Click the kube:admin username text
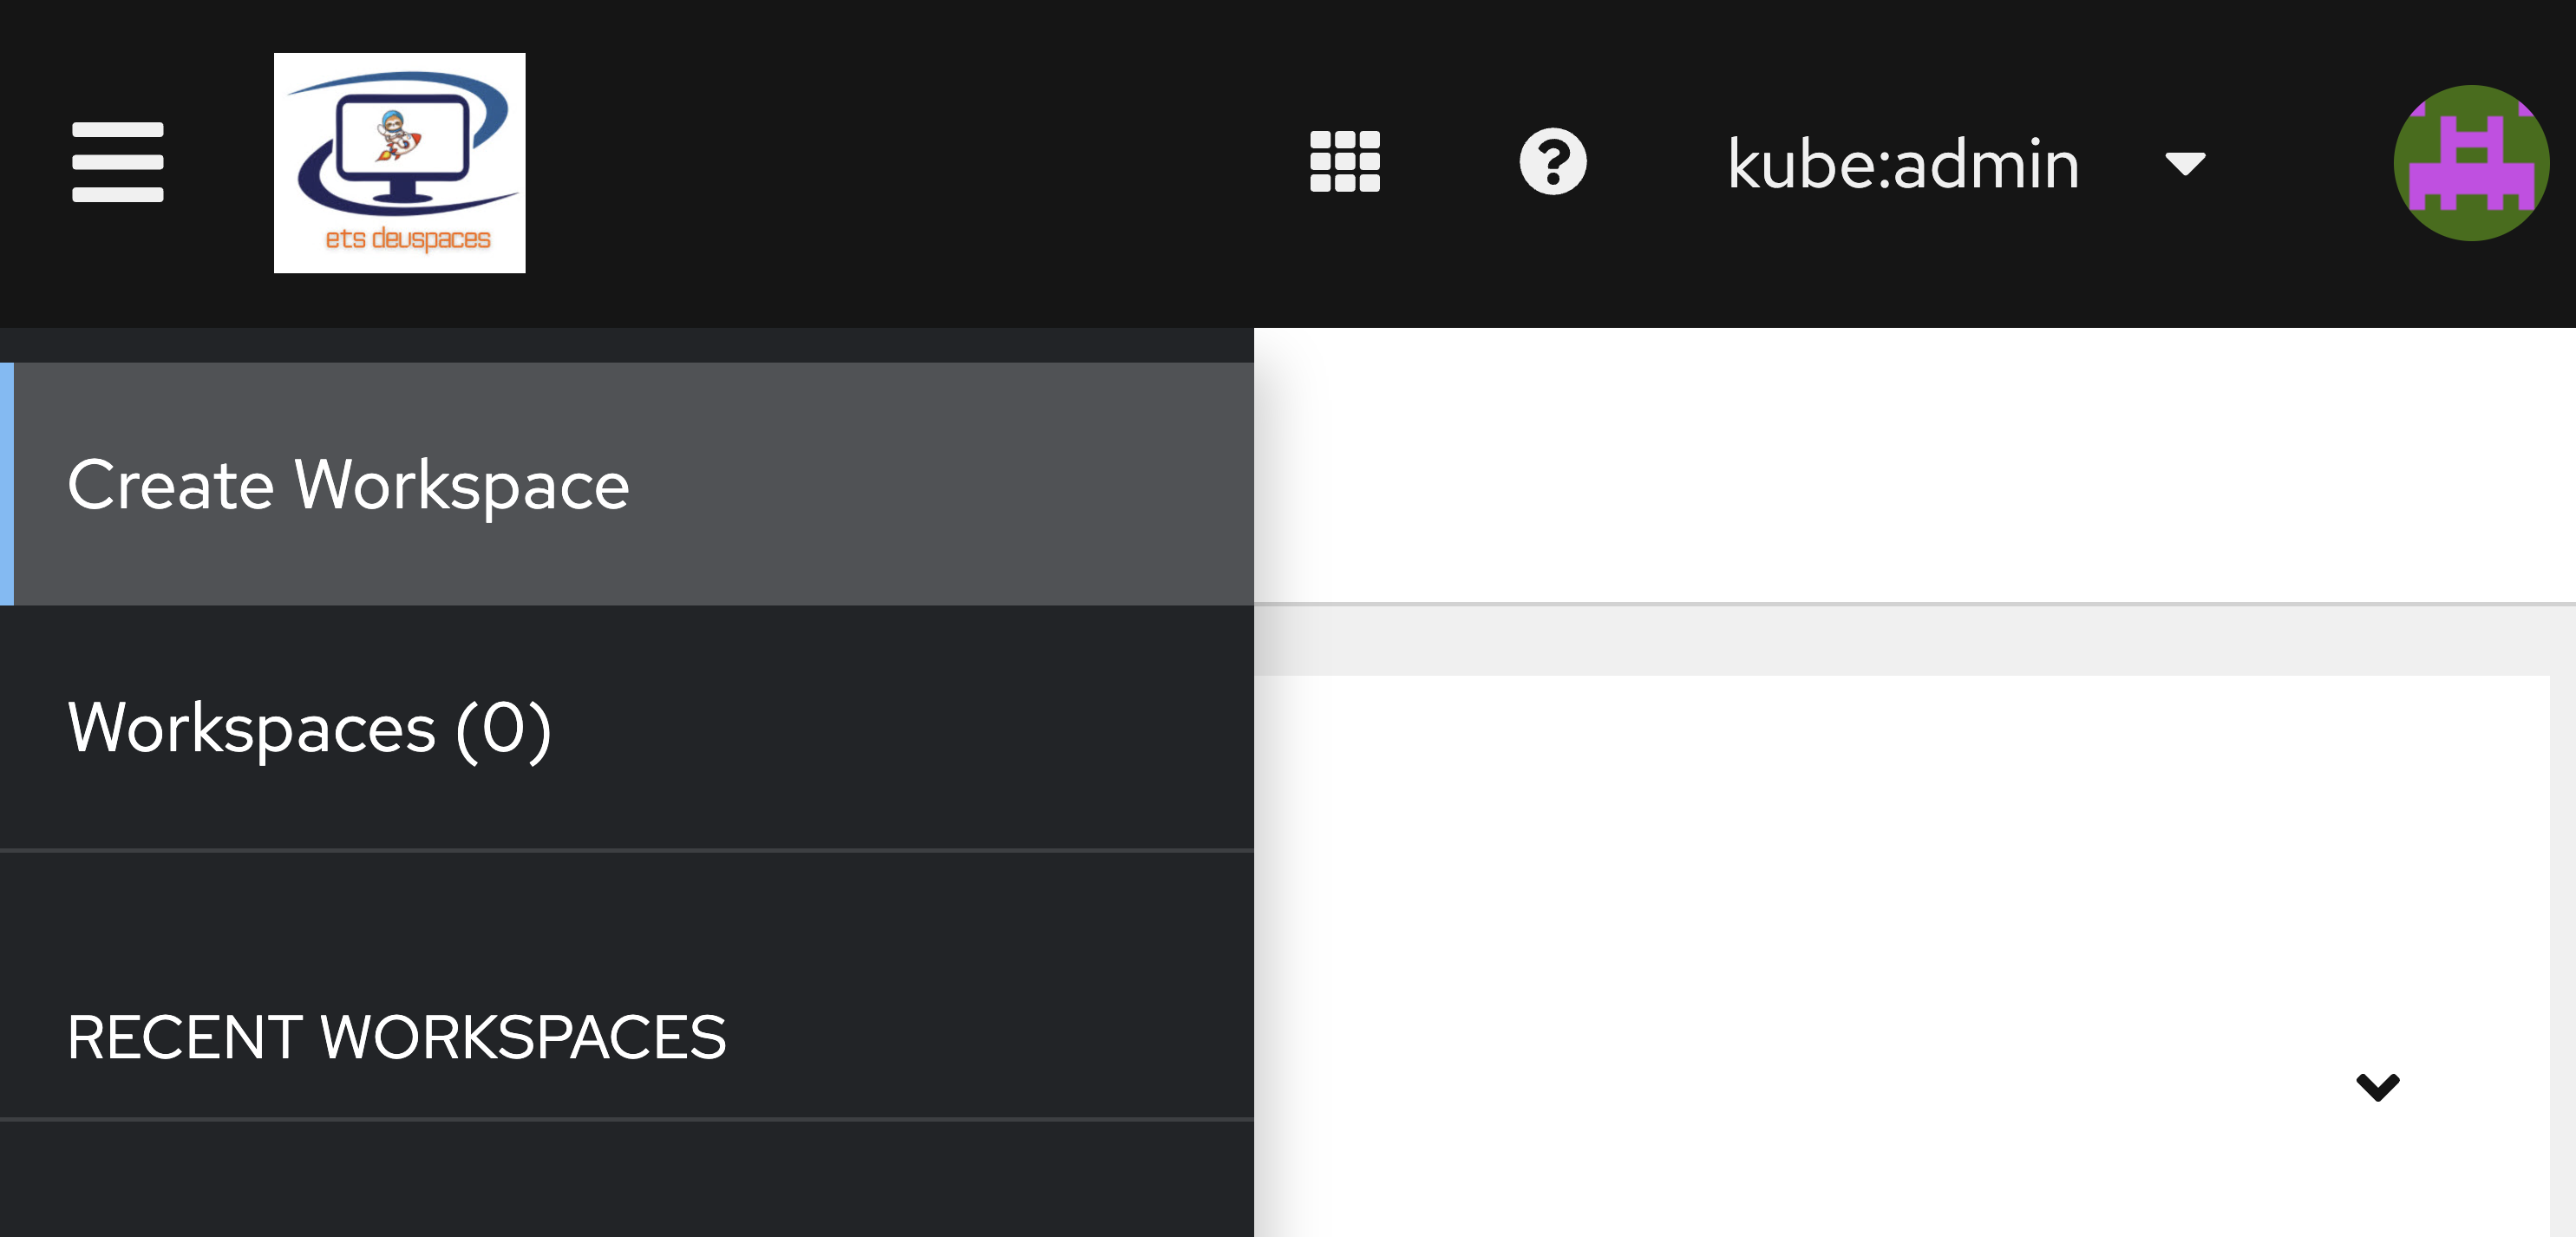Image resolution: width=2576 pixels, height=1237 pixels. click(1903, 164)
